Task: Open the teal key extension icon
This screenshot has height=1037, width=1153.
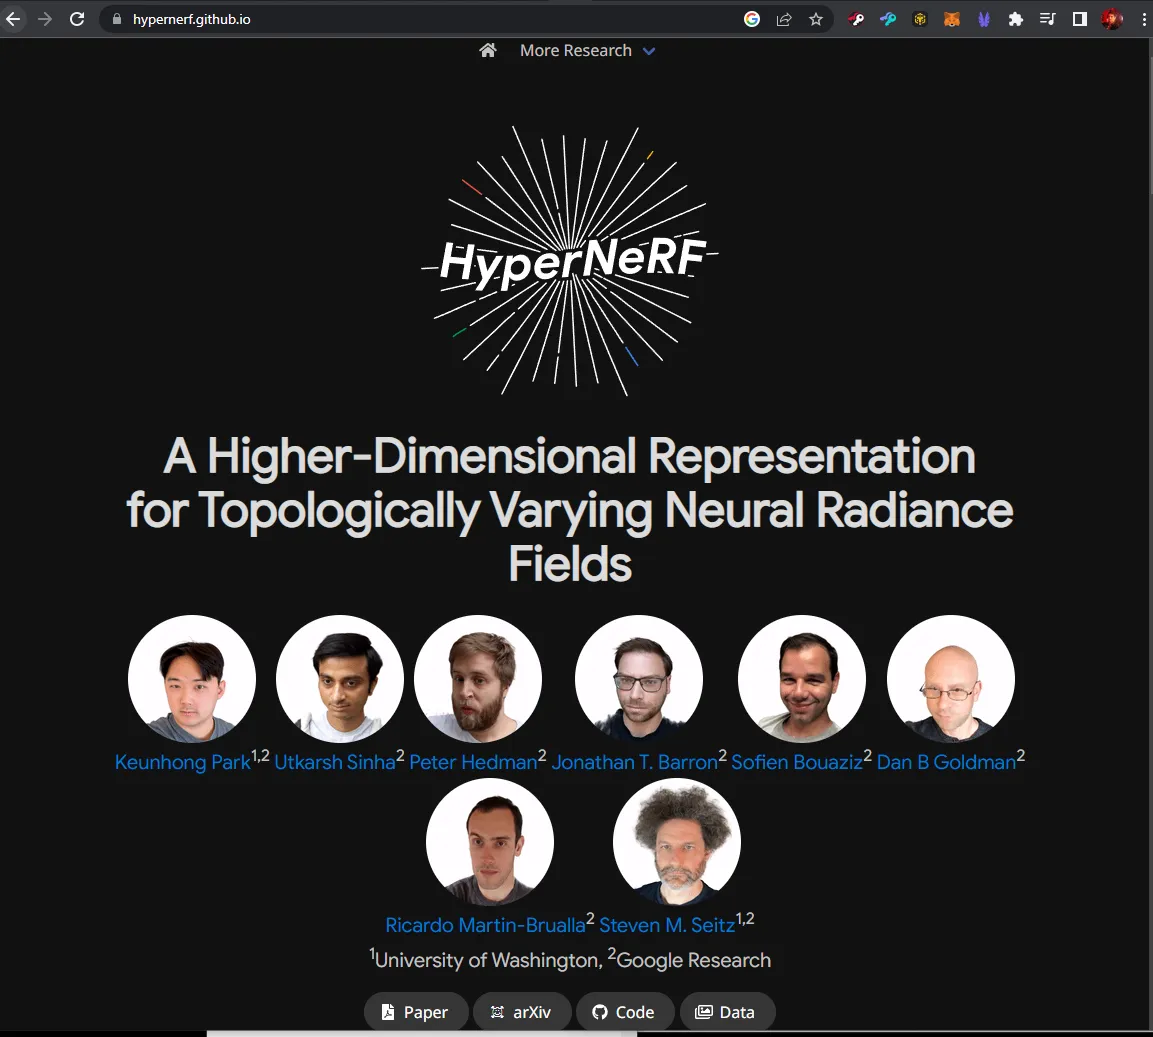Action: 888,19
